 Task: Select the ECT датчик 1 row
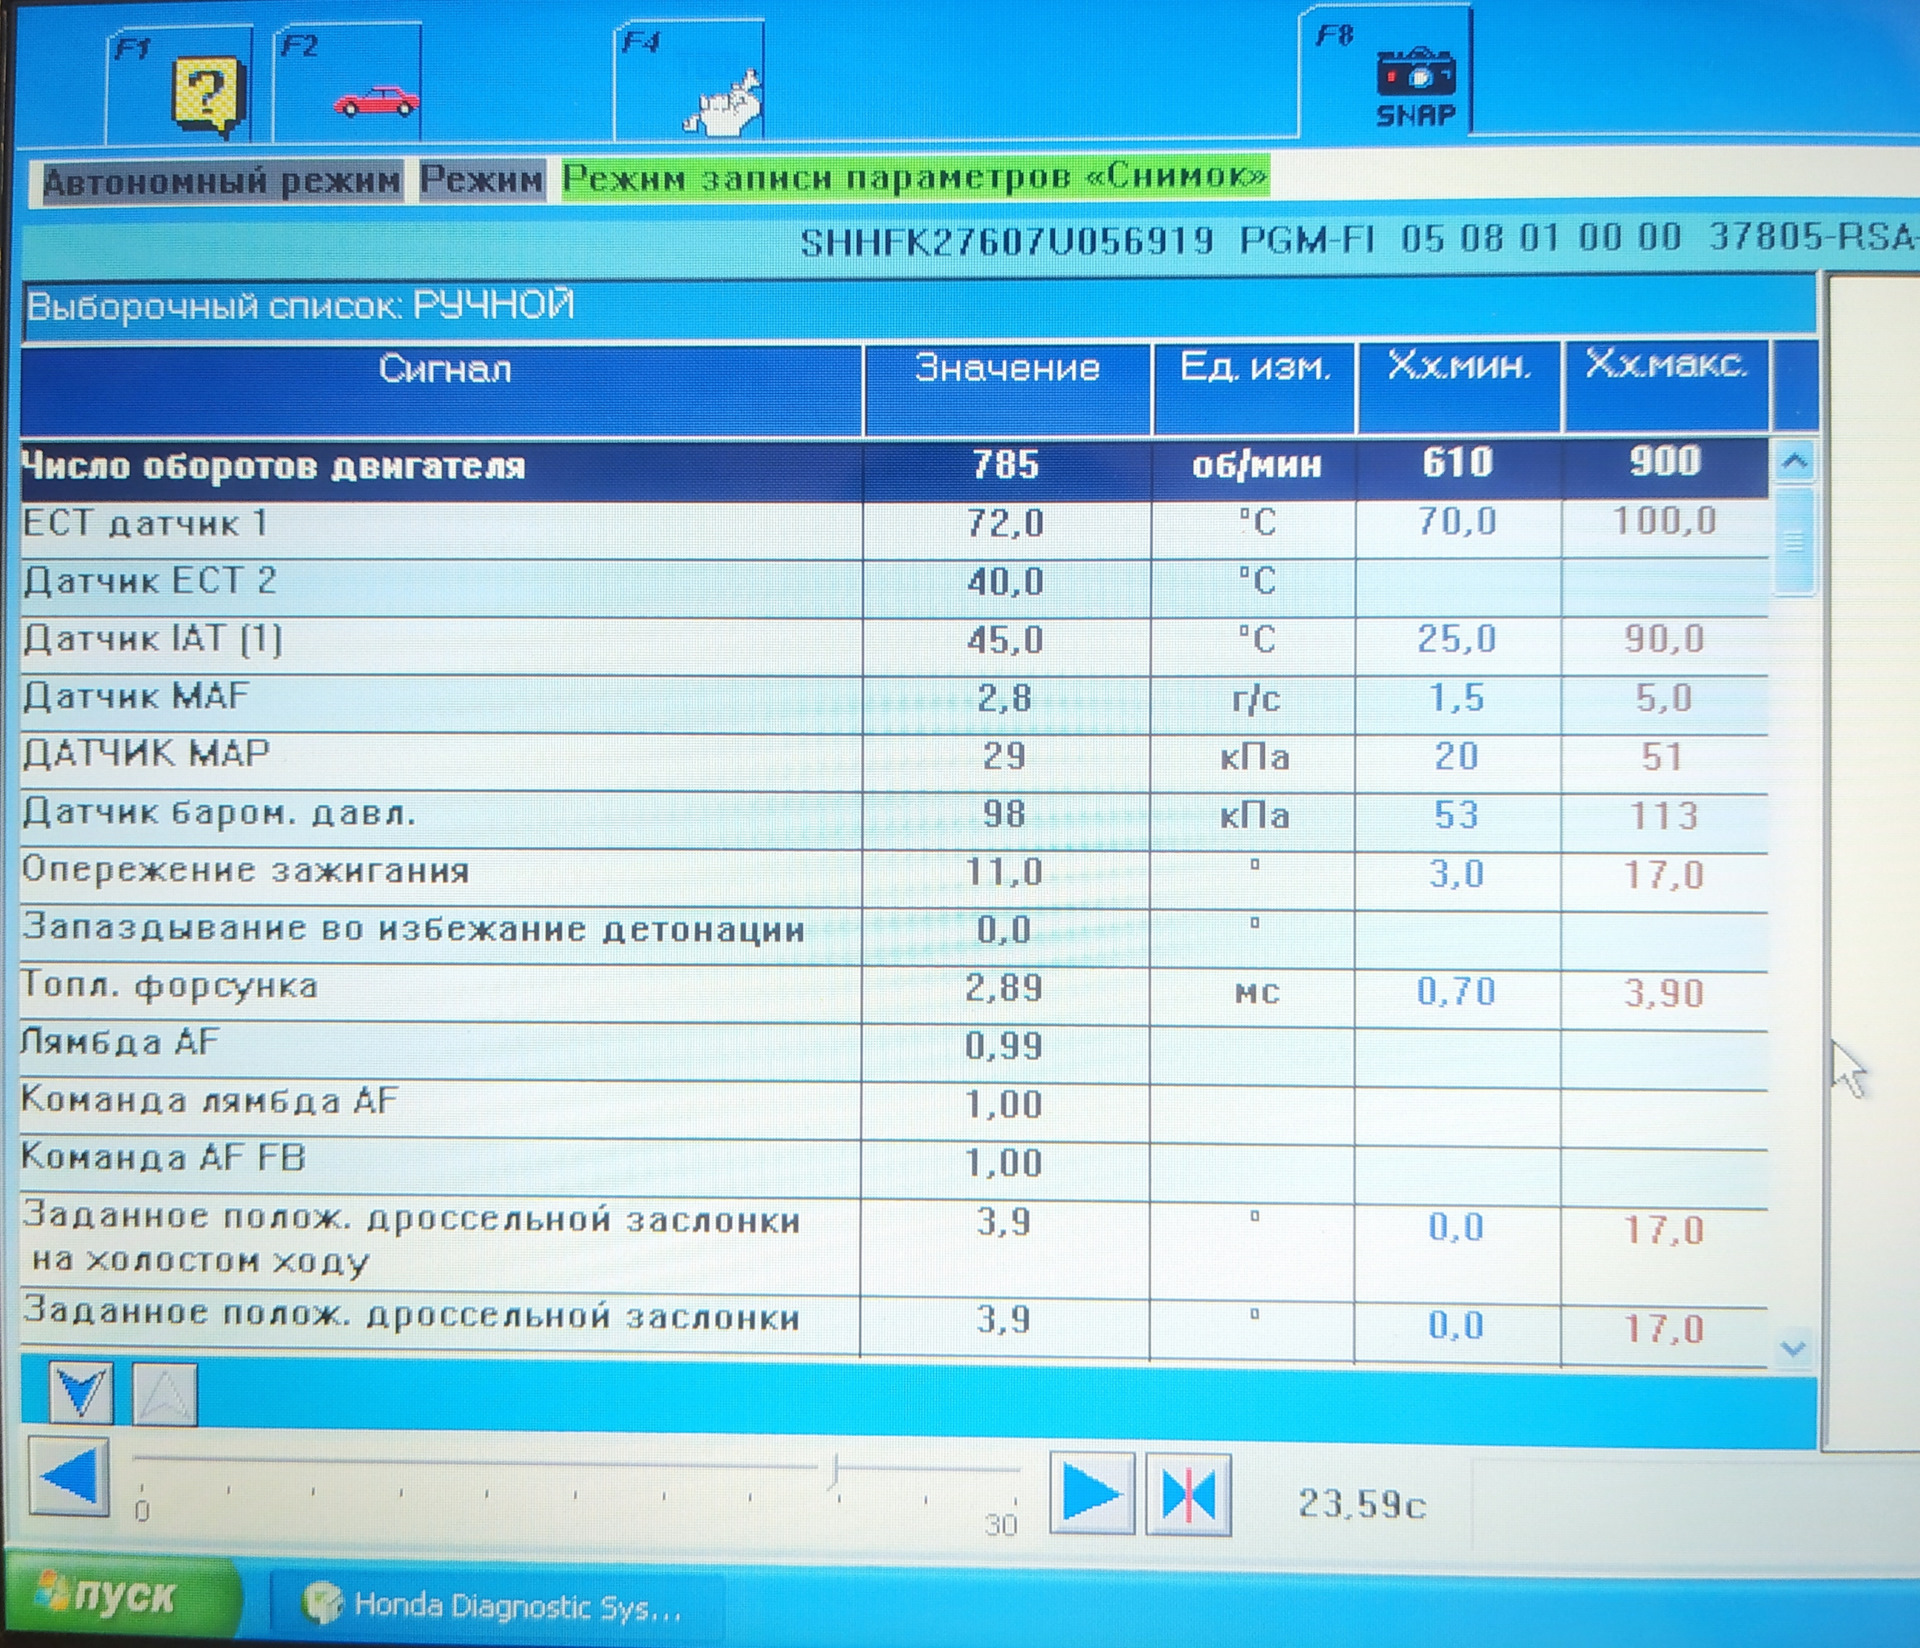[894, 528]
